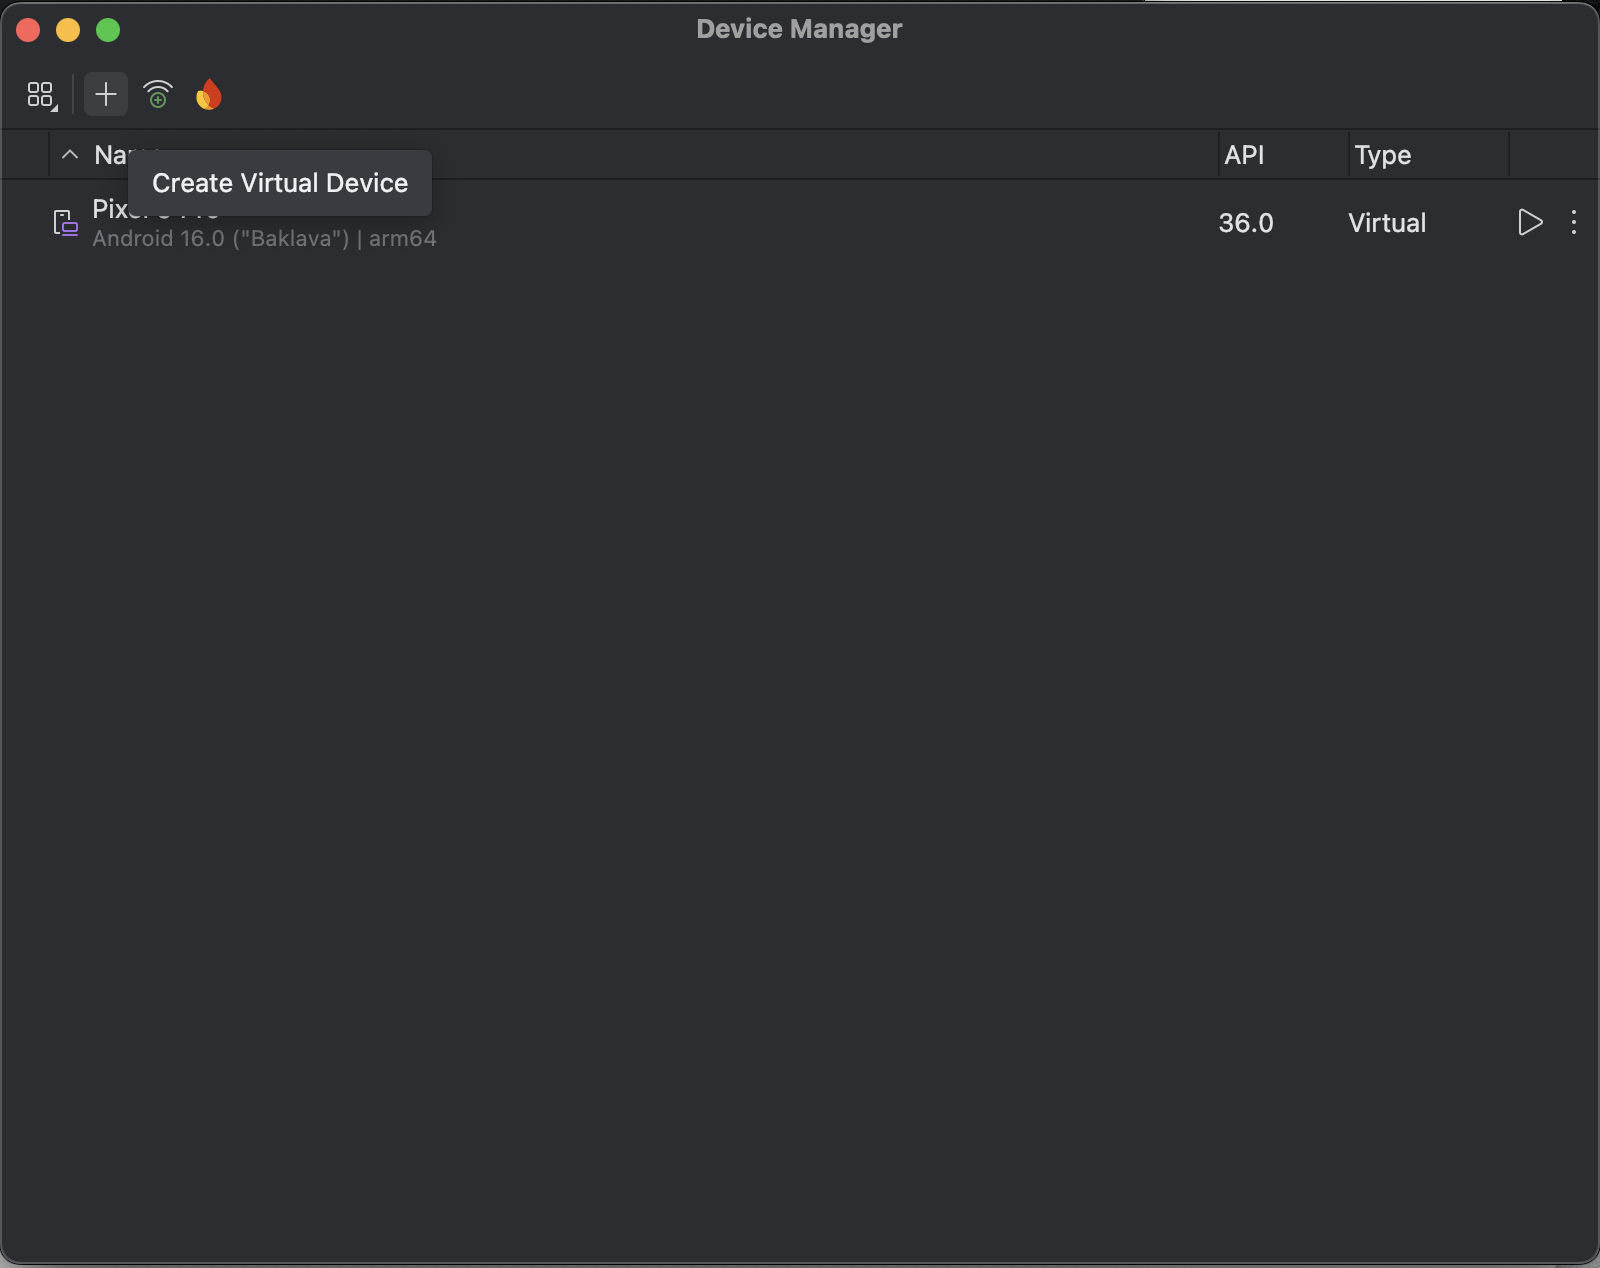Click the empty column header right of Type
Viewport: 1600px width, 1268px height.
click(1553, 155)
